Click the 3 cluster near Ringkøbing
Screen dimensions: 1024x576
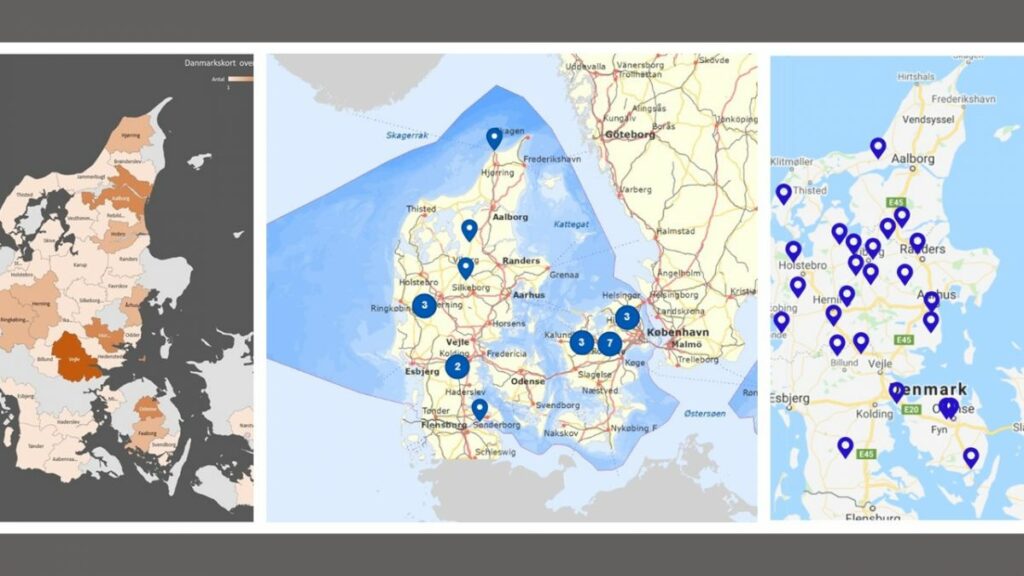[x=425, y=304]
